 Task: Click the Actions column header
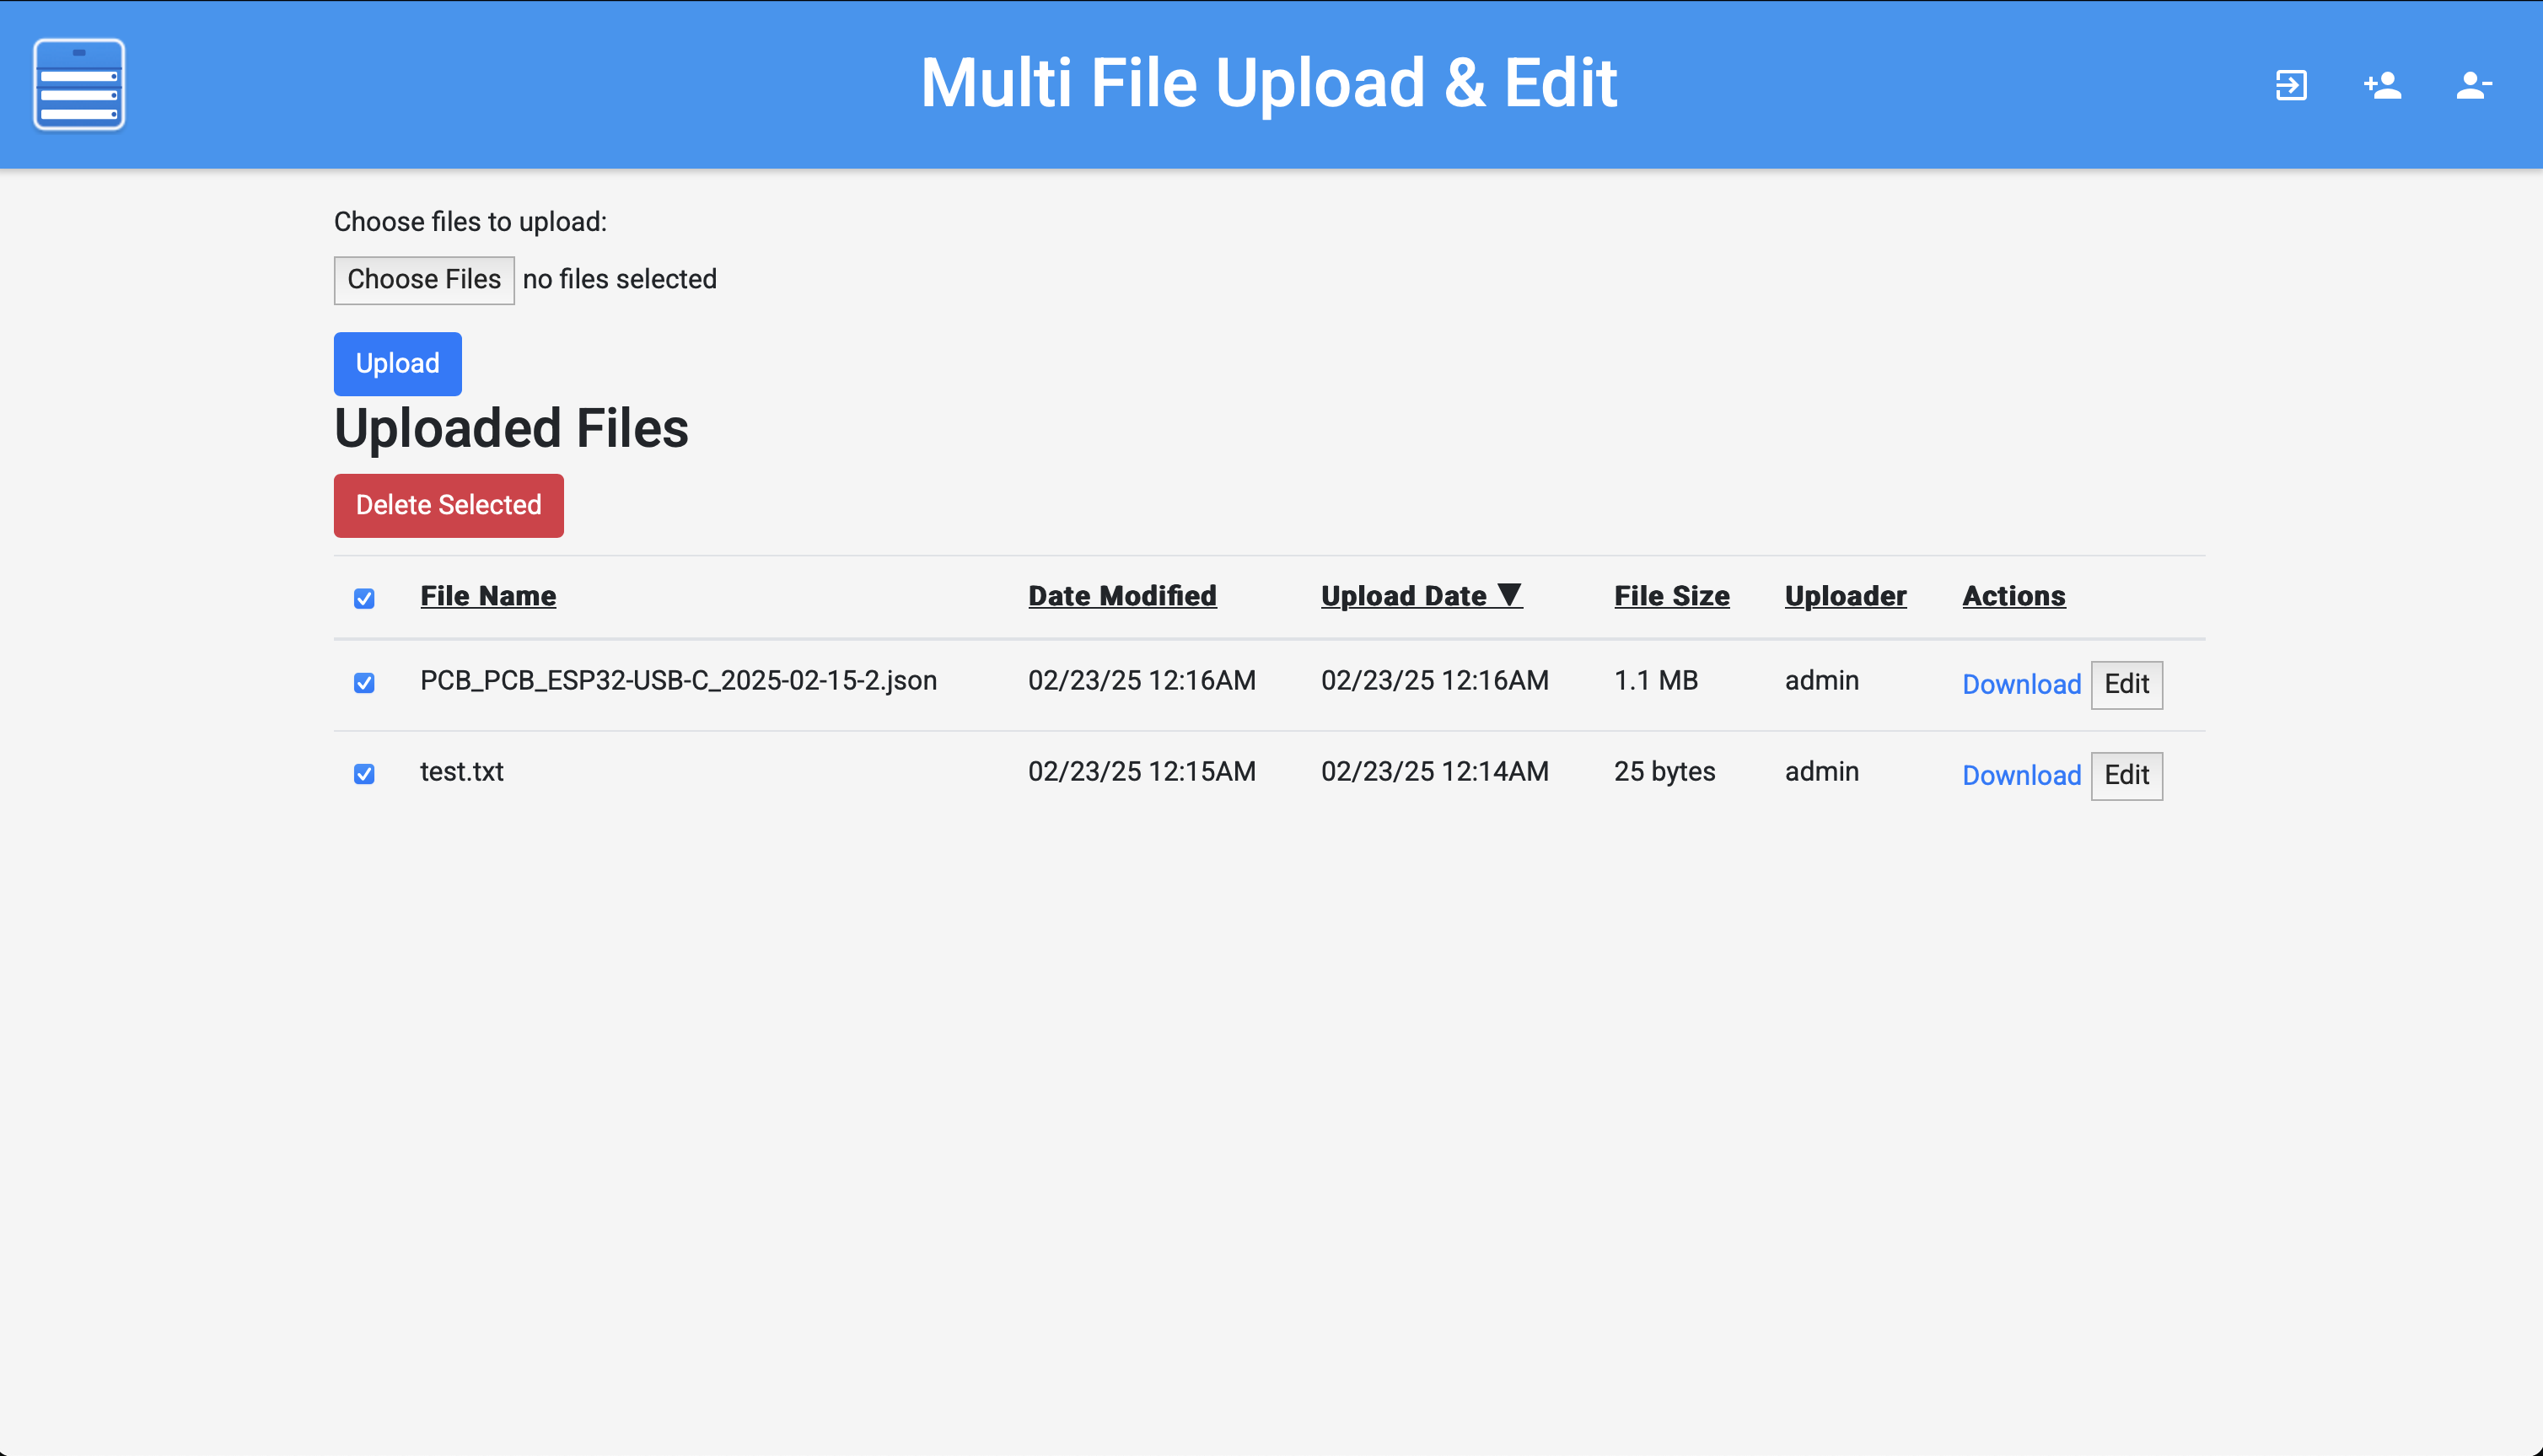[2013, 596]
